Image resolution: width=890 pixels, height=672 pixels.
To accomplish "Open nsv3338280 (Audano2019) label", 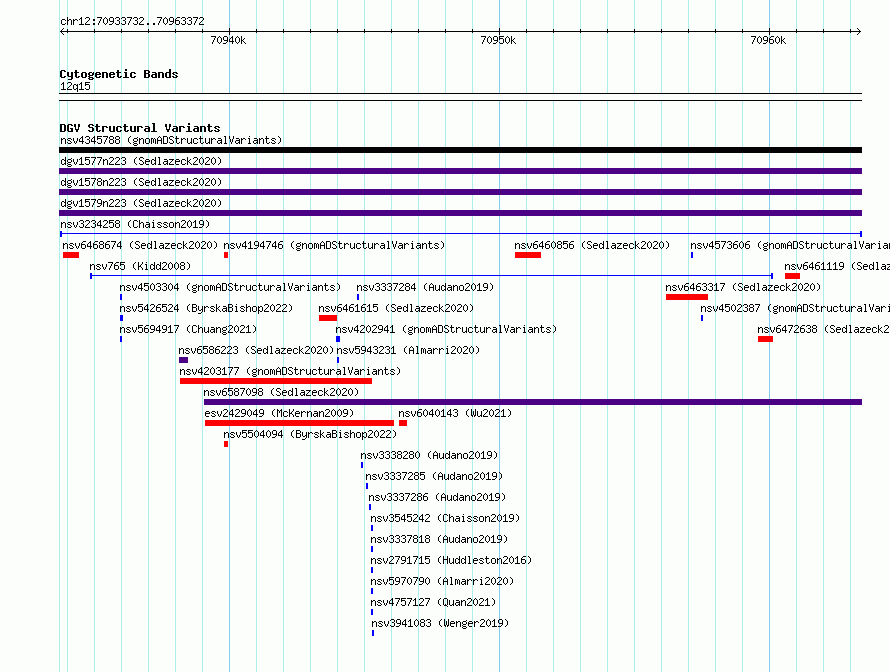I will 429,455.
